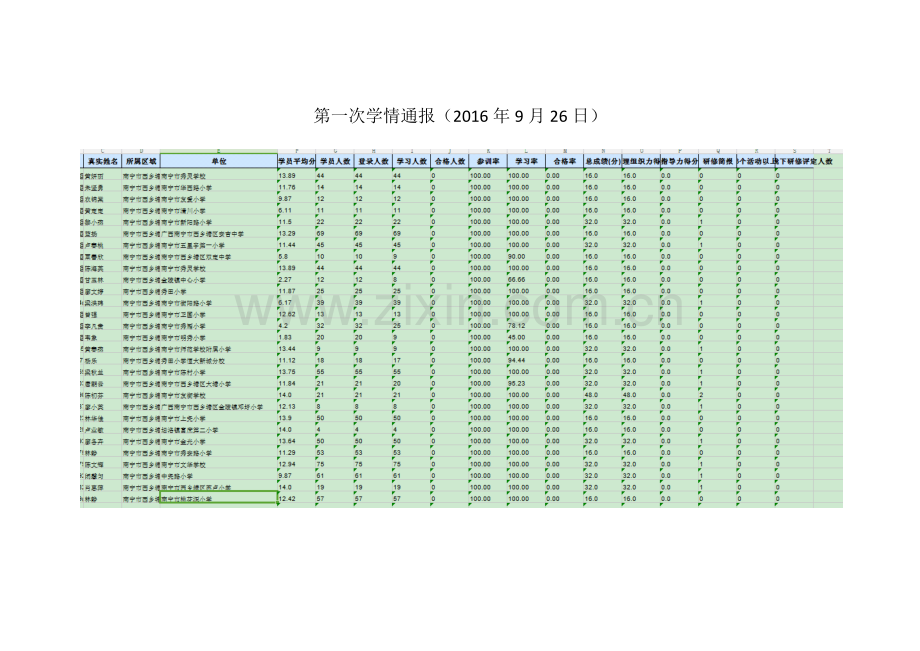Select the average score cell 13.75
This screenshot has height=651, width=920.
296,372
